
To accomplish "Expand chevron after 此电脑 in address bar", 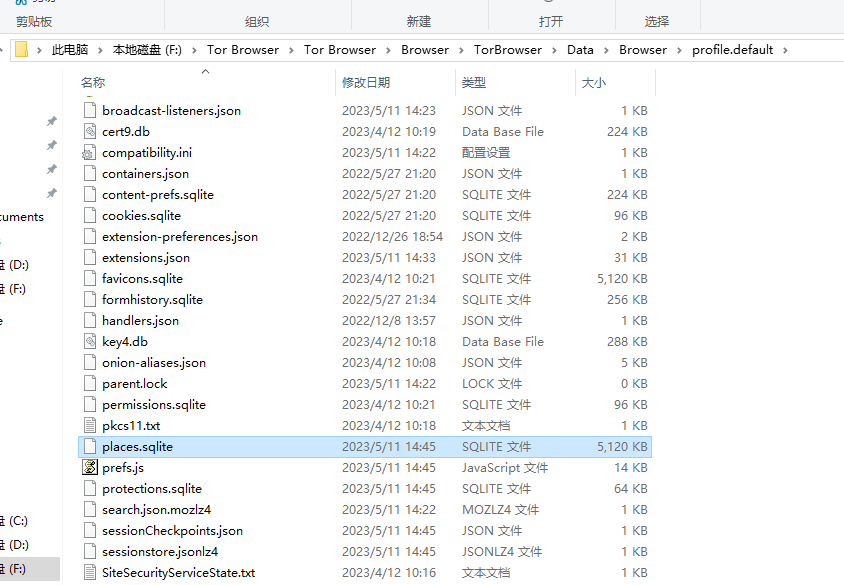I will tap(100, 50).
